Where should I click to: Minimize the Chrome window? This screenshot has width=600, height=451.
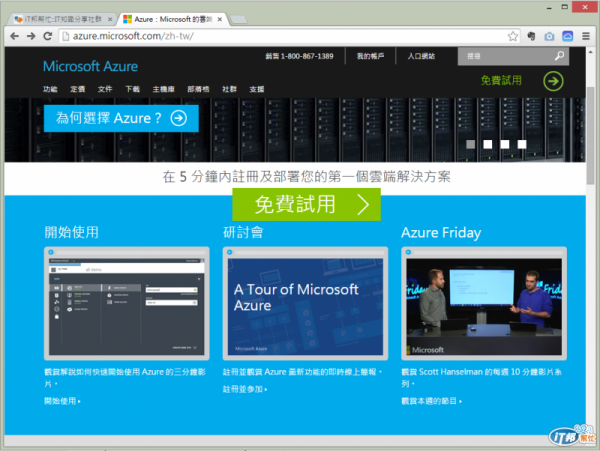pos(549,7)
